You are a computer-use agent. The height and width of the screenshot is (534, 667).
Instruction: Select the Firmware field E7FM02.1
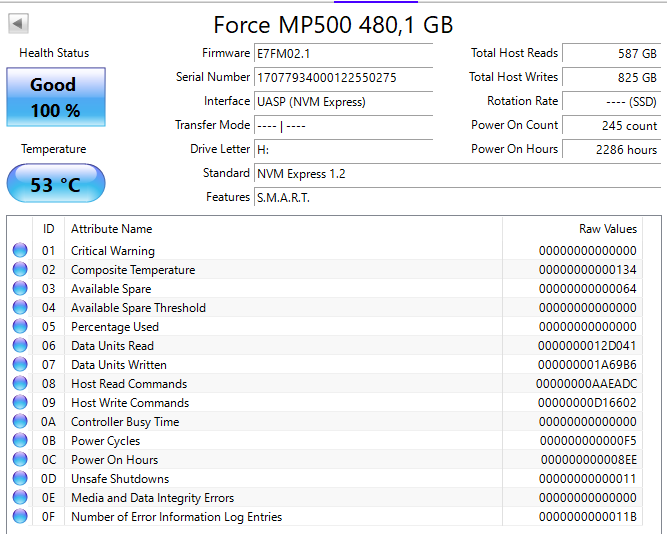343,53
